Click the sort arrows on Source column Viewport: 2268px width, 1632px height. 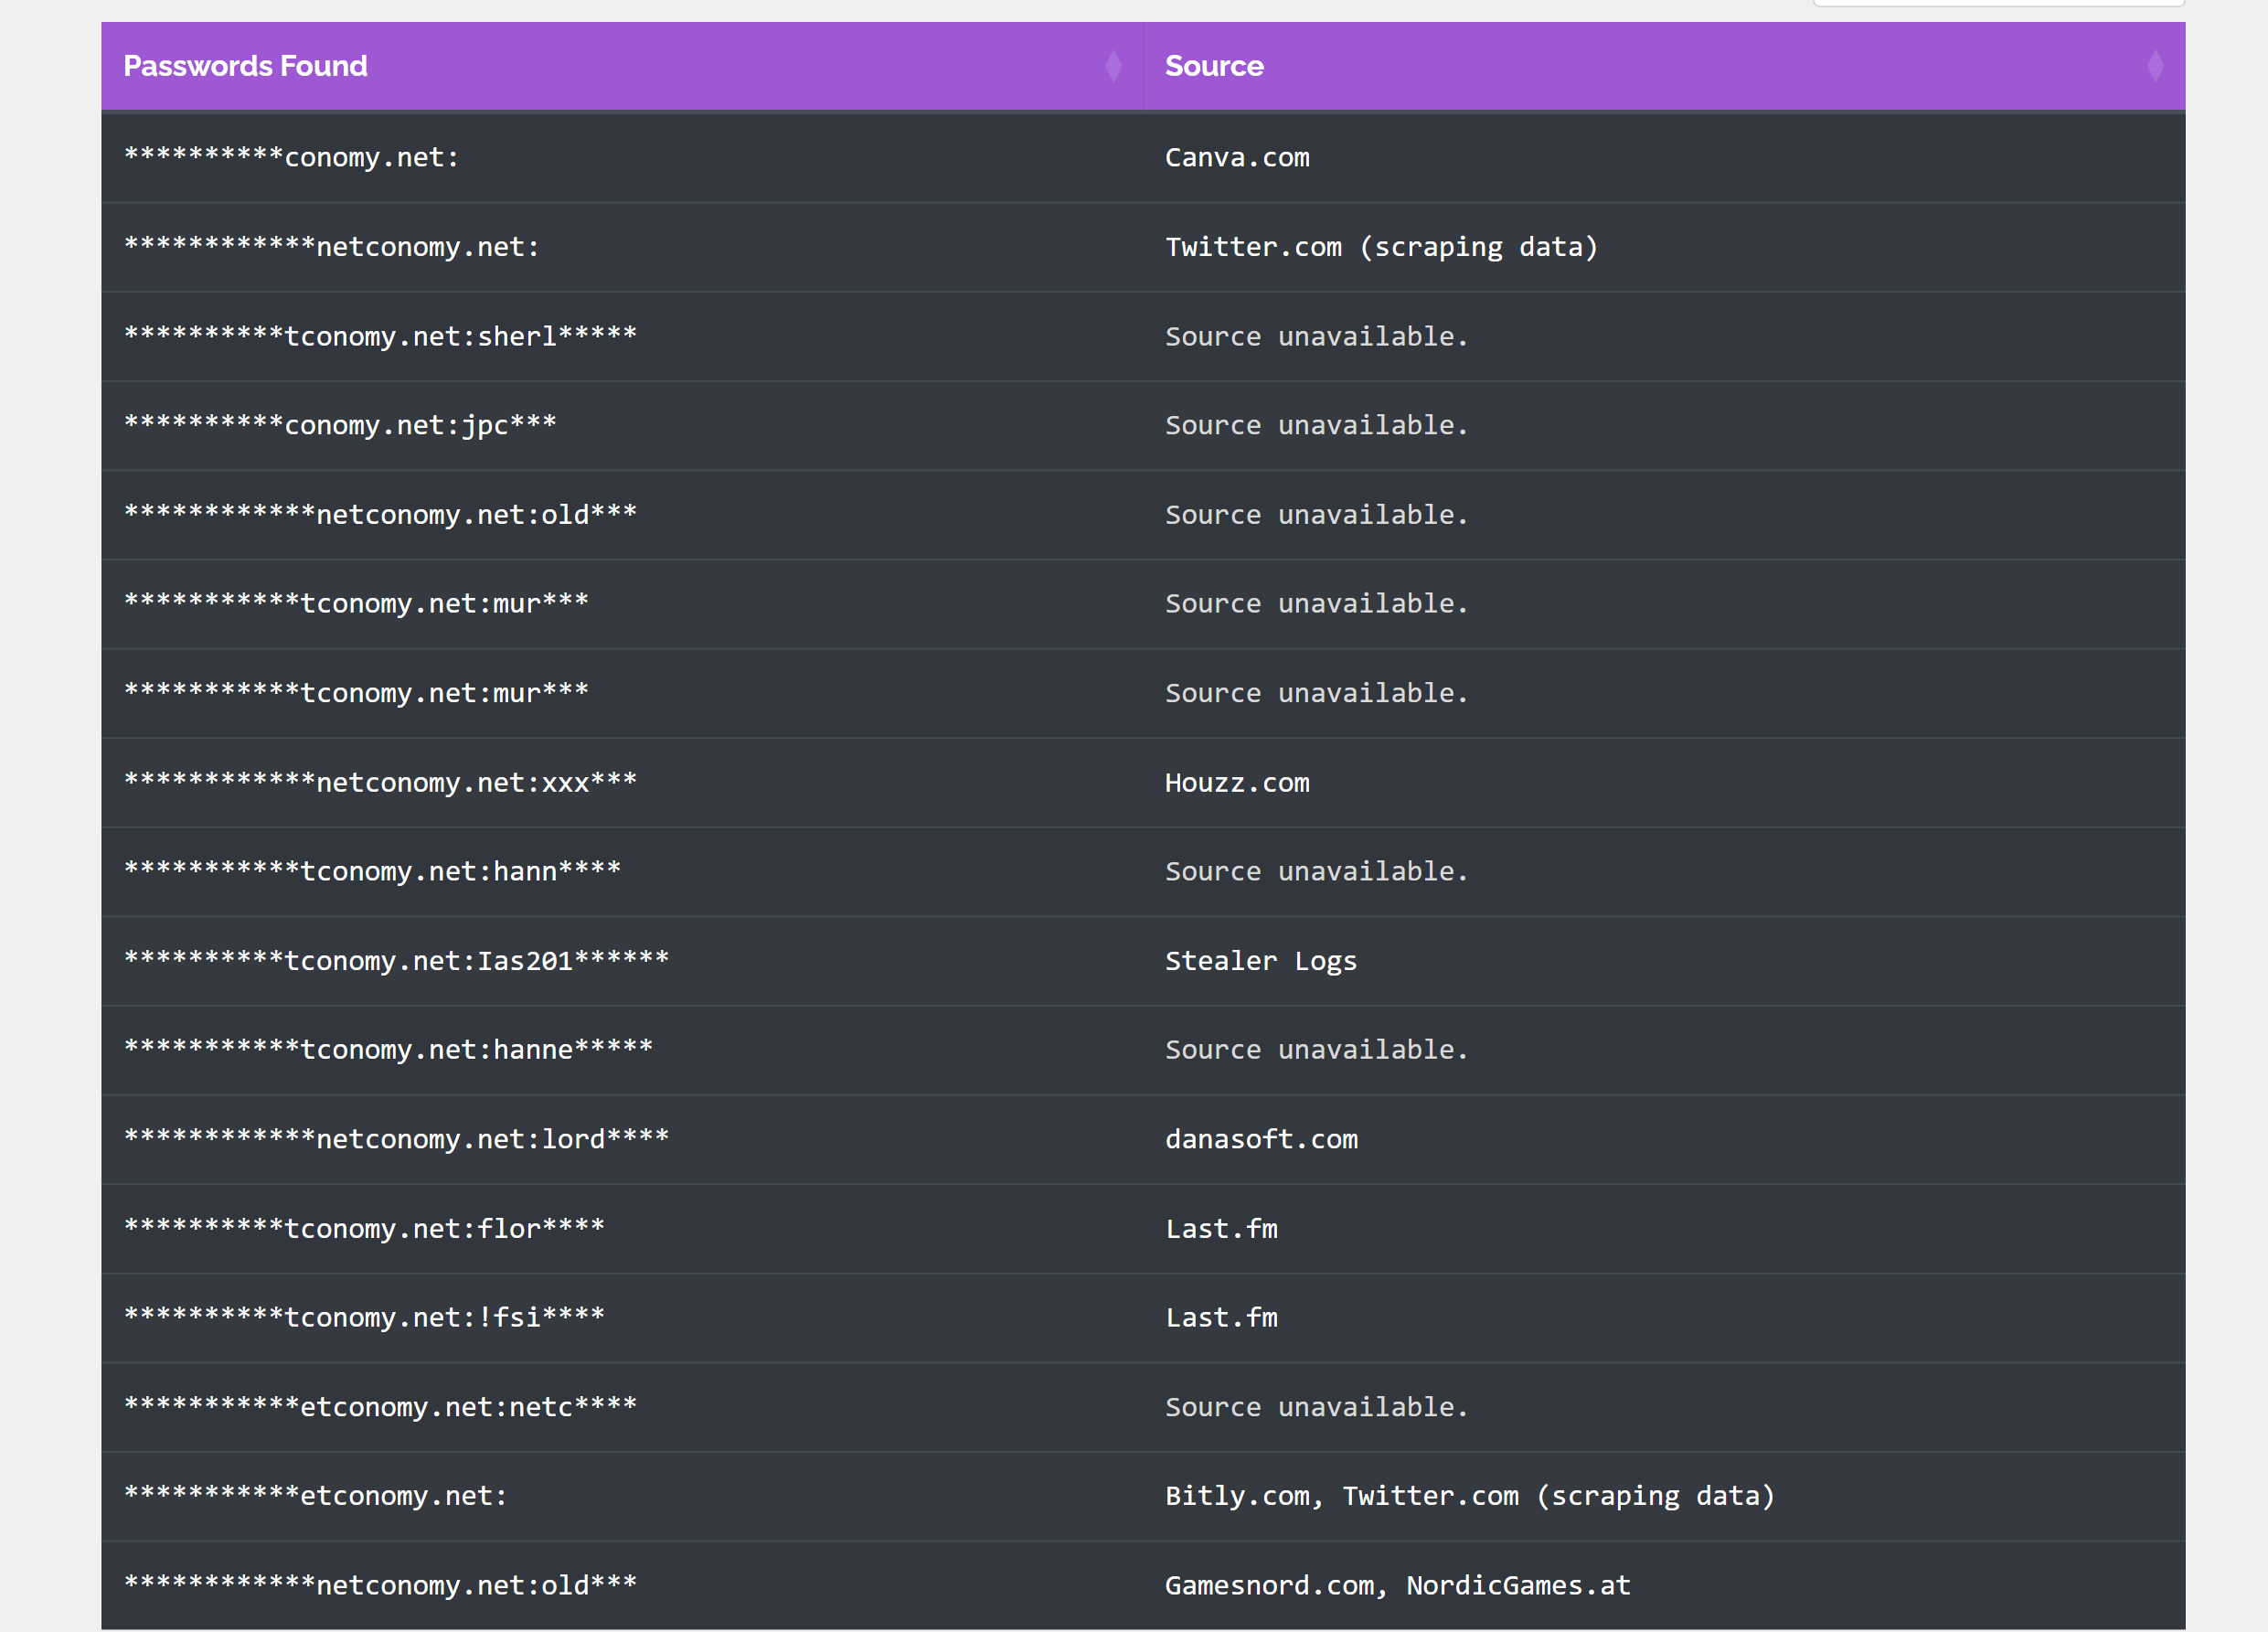2155,66
